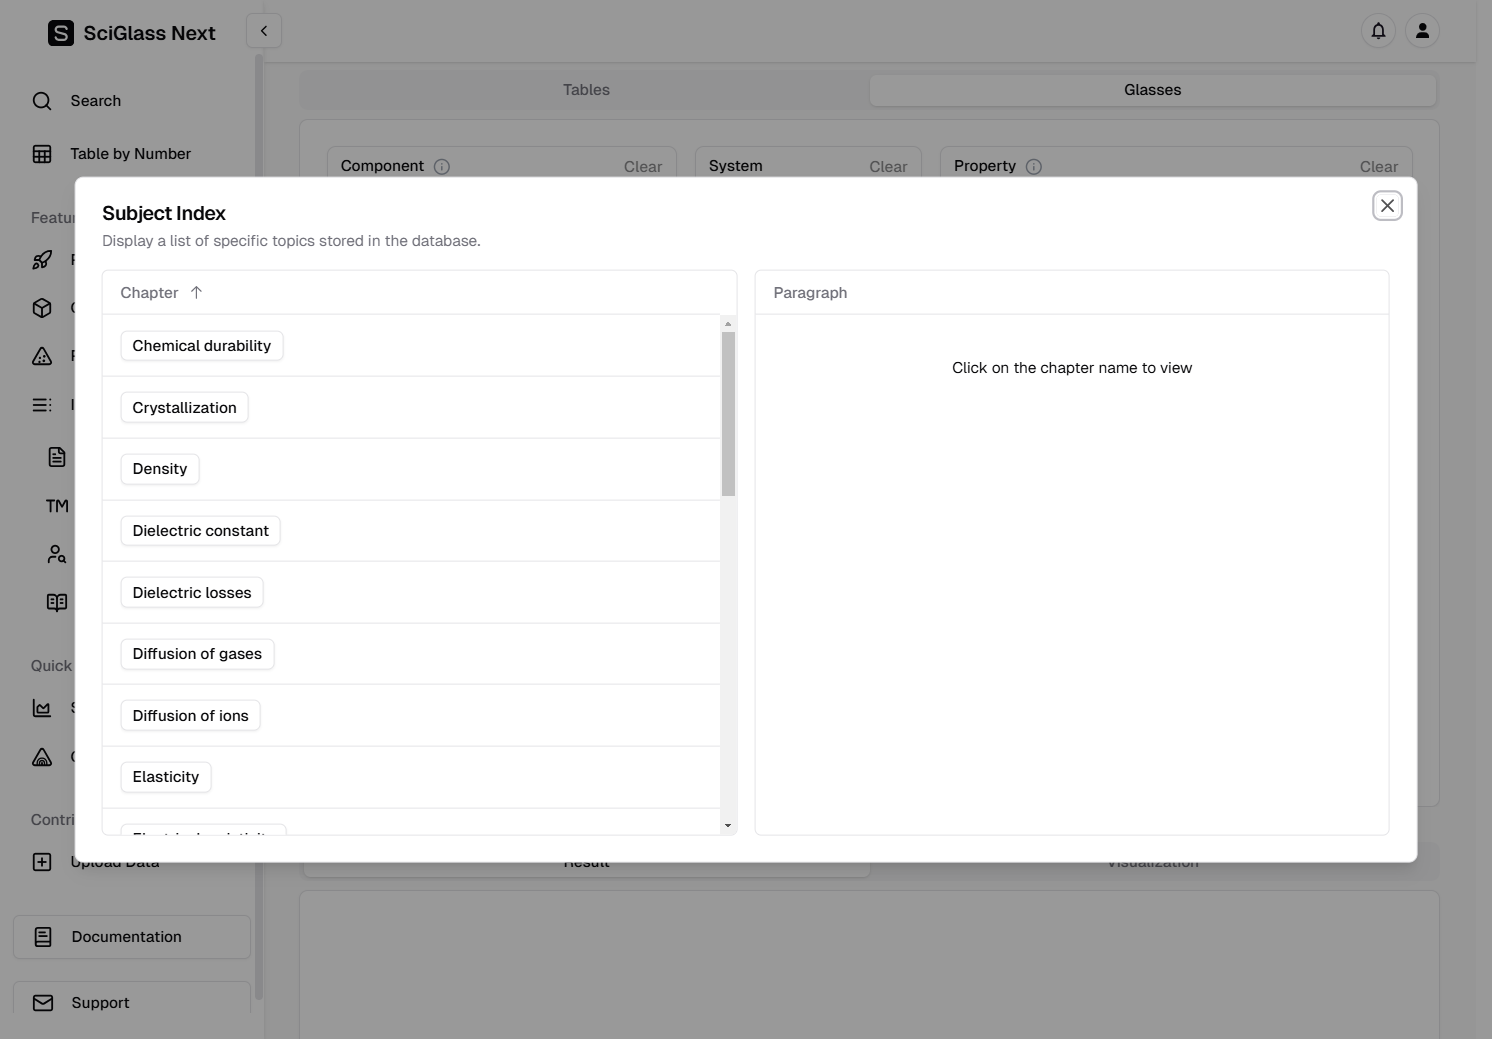Choose the Diffusion of gases chapter

[x=197, y=654]
